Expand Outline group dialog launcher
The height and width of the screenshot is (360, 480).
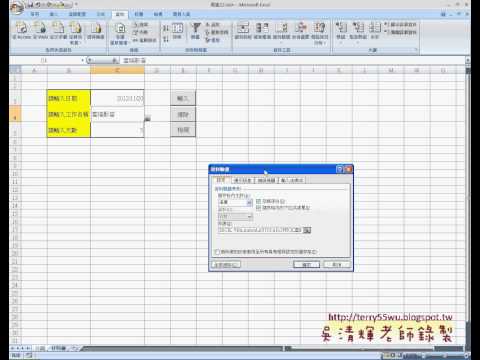coord(416,50)
